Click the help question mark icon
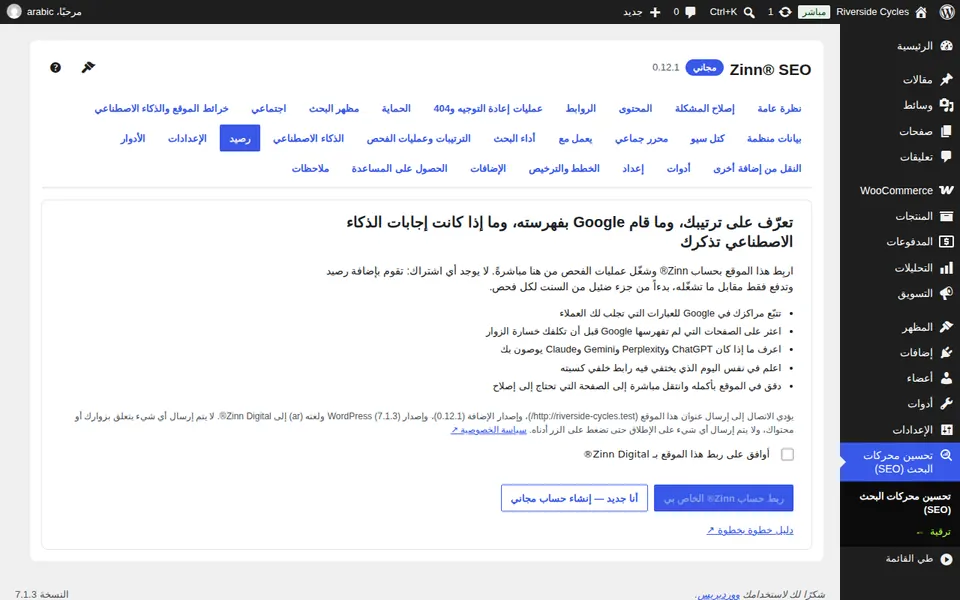 (x=56, y=67)
